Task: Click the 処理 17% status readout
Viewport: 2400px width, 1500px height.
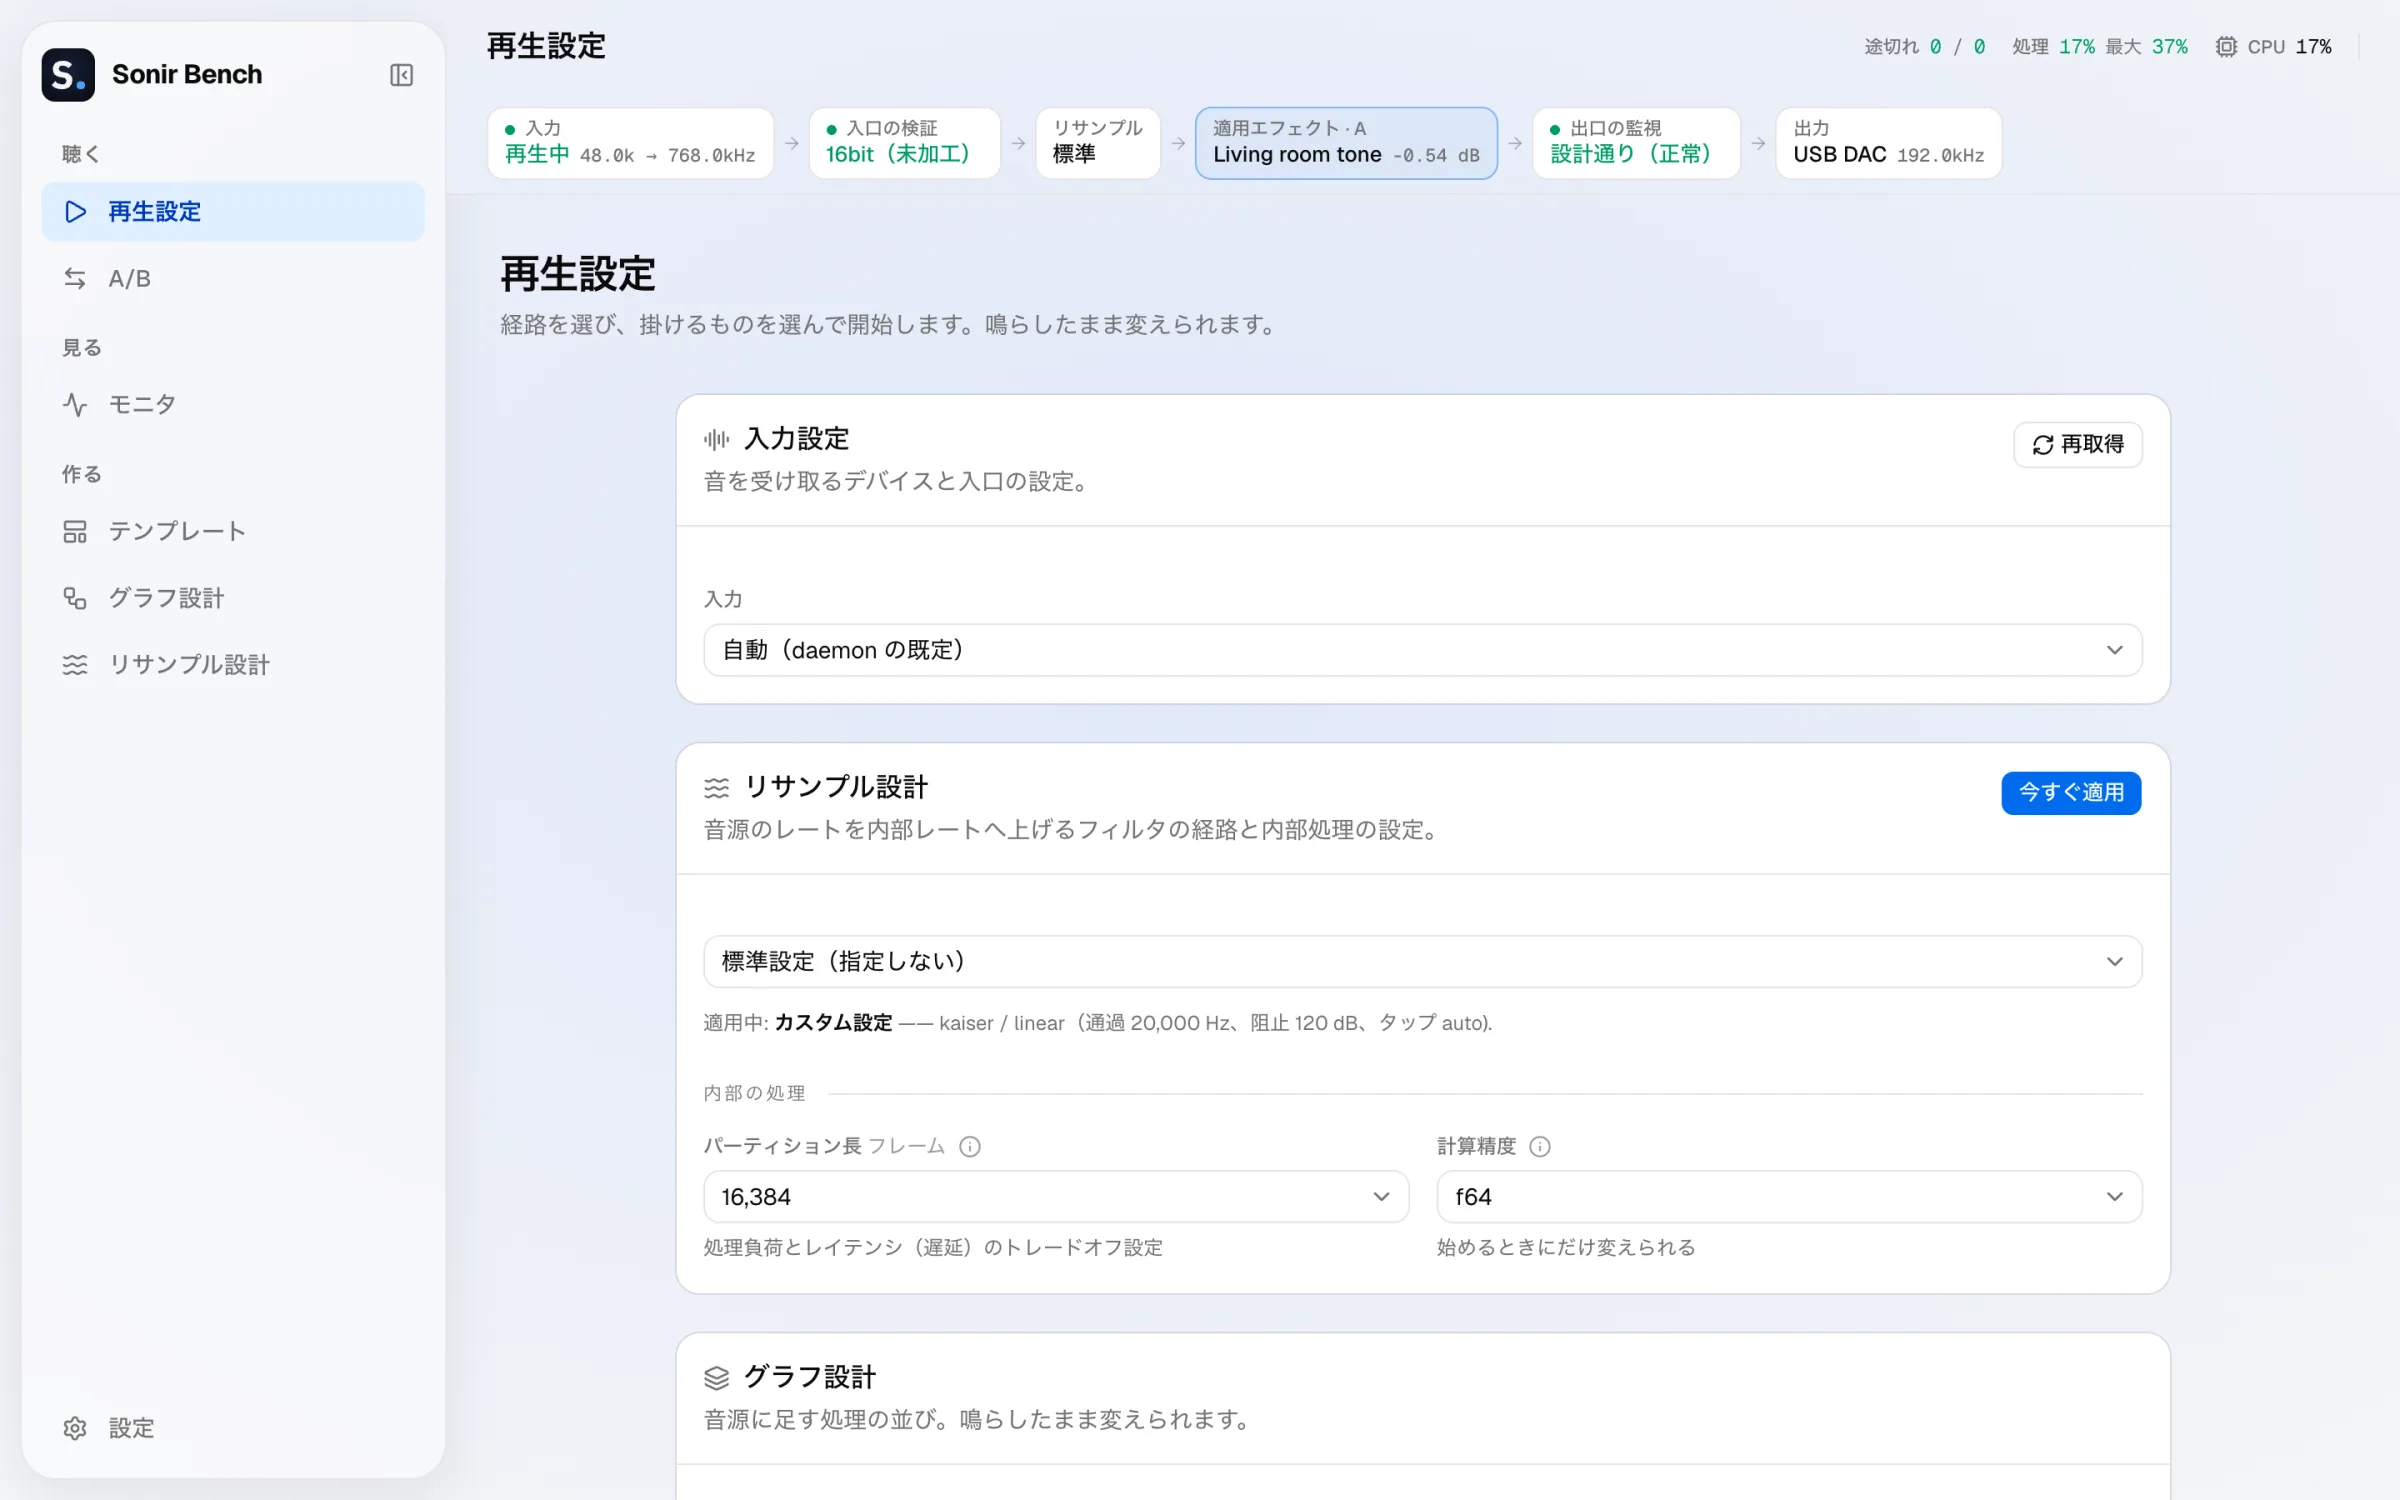Action: (x=2052, y=47)
